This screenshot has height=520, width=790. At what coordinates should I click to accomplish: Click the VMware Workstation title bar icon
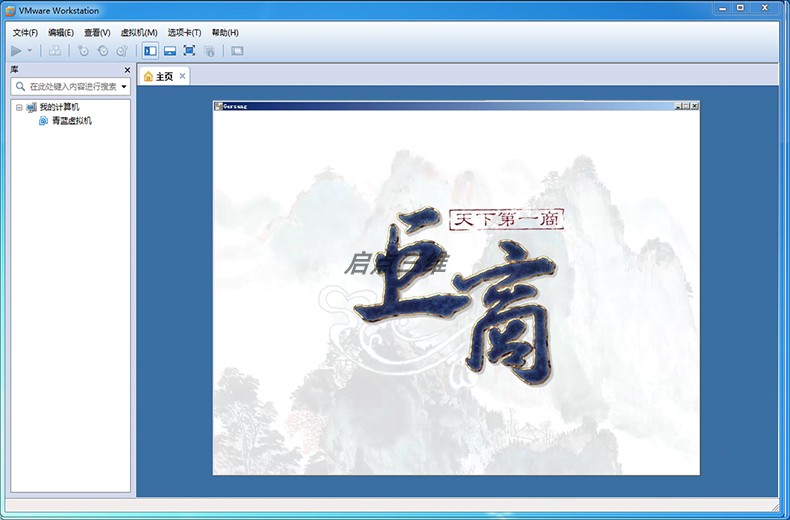[10, 11]
